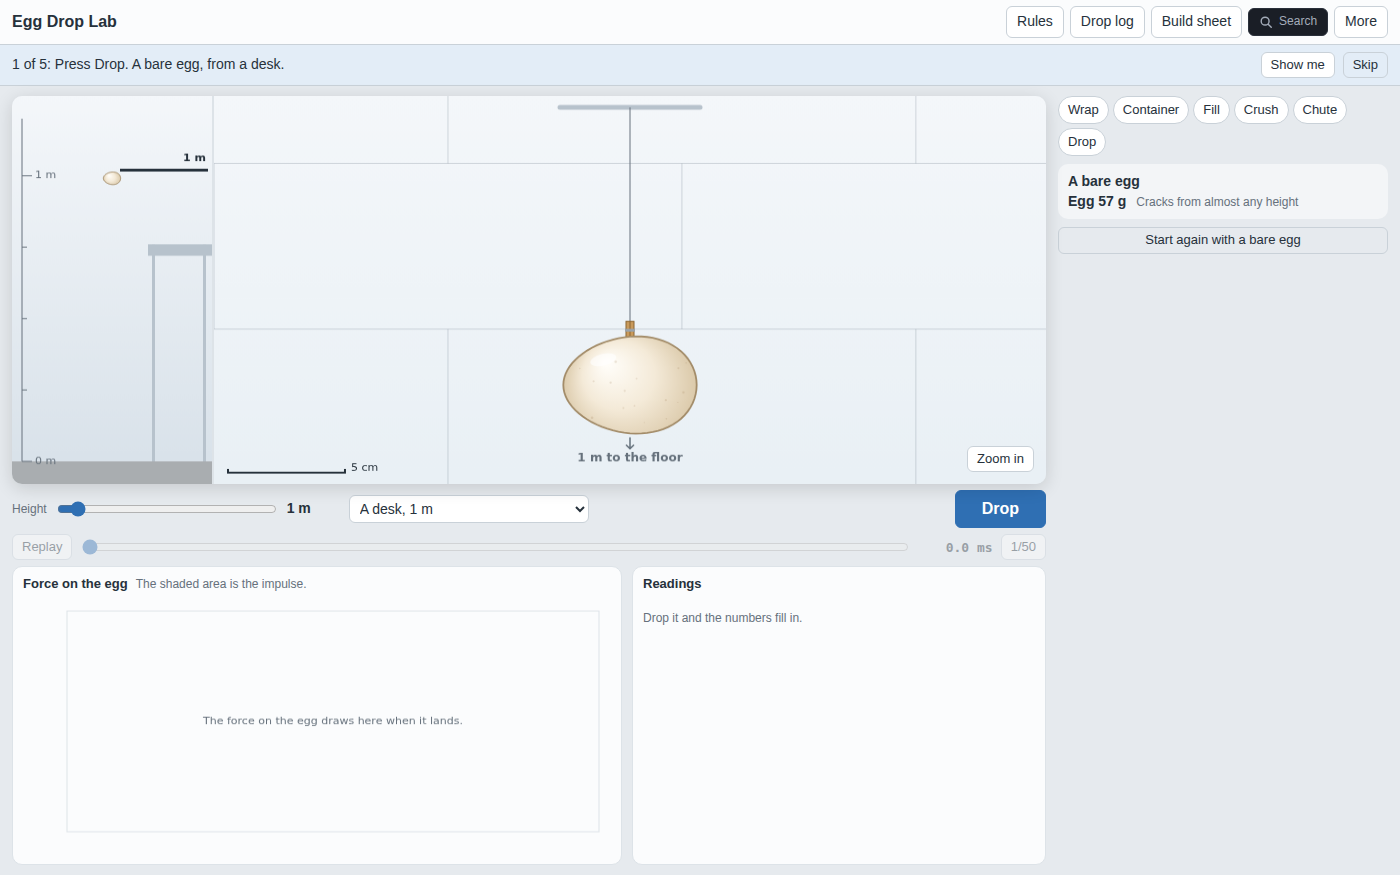Select the Chute tab
The width and height of the screenshot is (1400, 875).
click(1319, 110)
